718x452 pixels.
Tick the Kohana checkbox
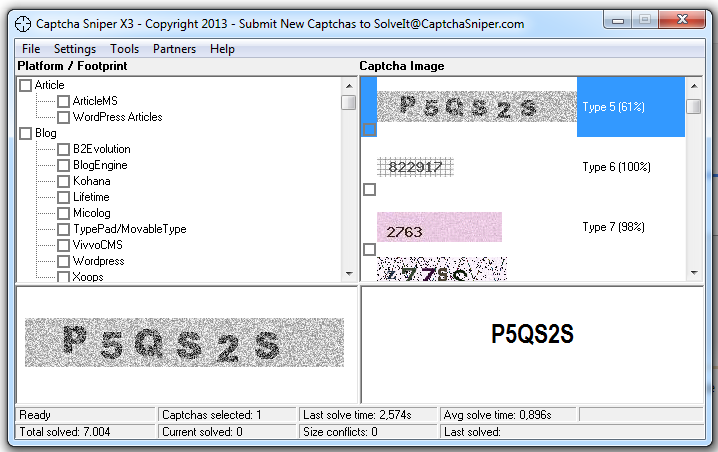64,181
